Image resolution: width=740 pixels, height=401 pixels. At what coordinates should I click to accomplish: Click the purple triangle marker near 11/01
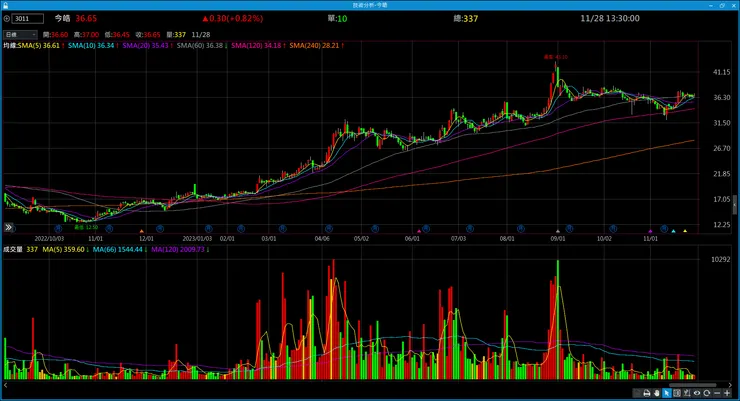coord(650,231)
